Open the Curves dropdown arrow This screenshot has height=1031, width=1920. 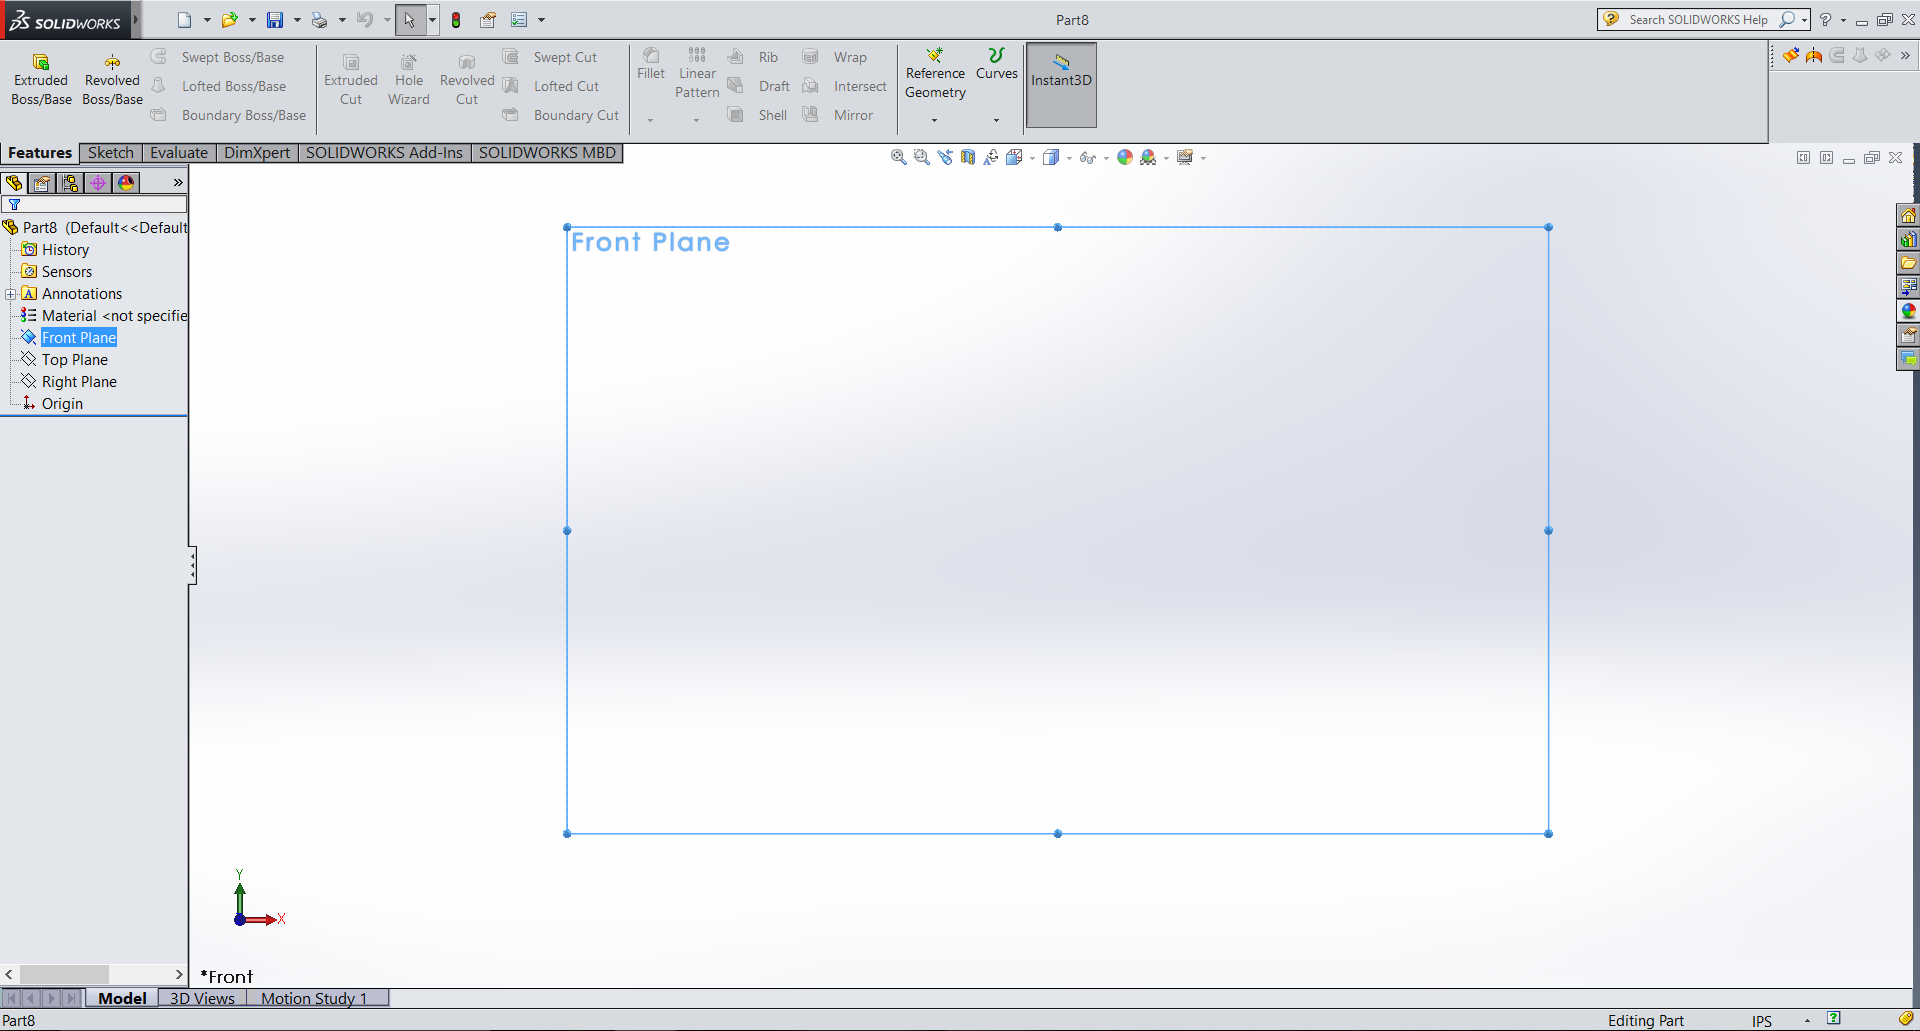pyautogui.click(x=996, y=120)
